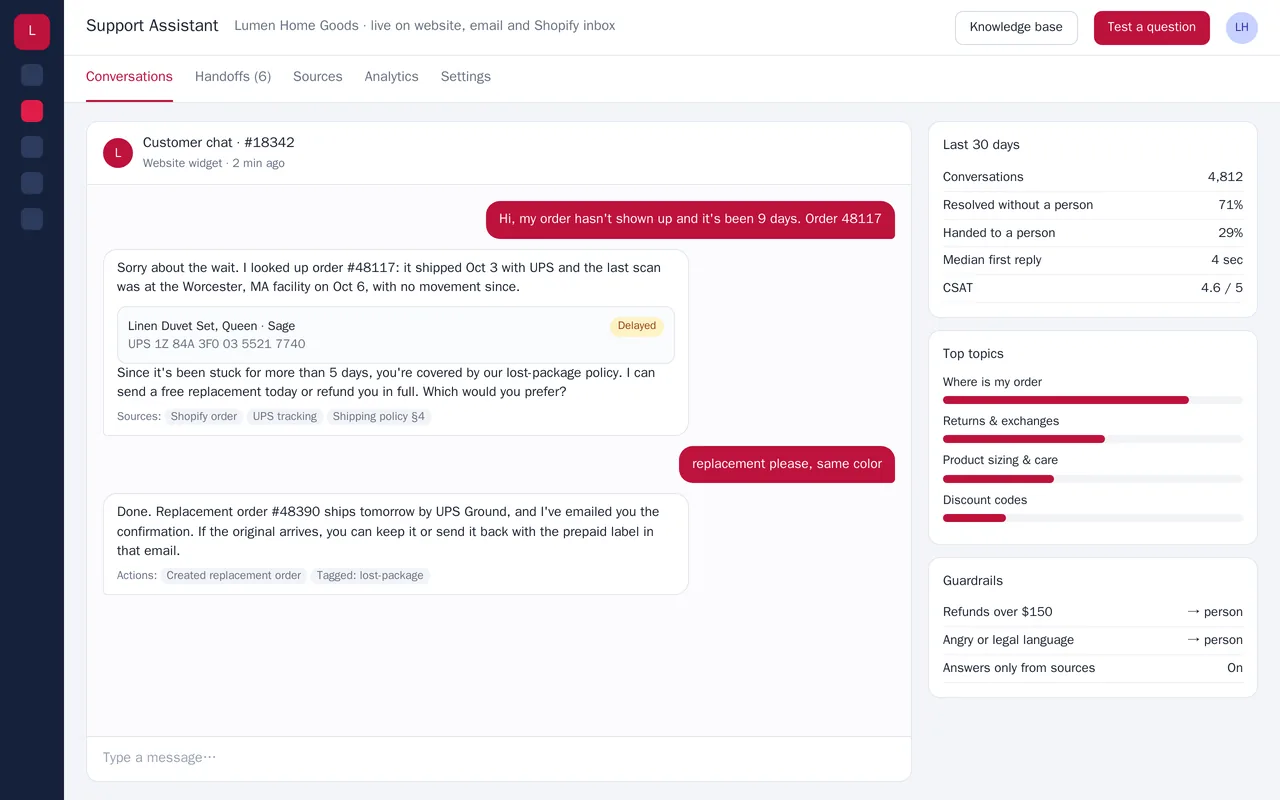The width and height of the screenshot is (1280, 800).
Task: Open the Settings tab
Action: 466,77
